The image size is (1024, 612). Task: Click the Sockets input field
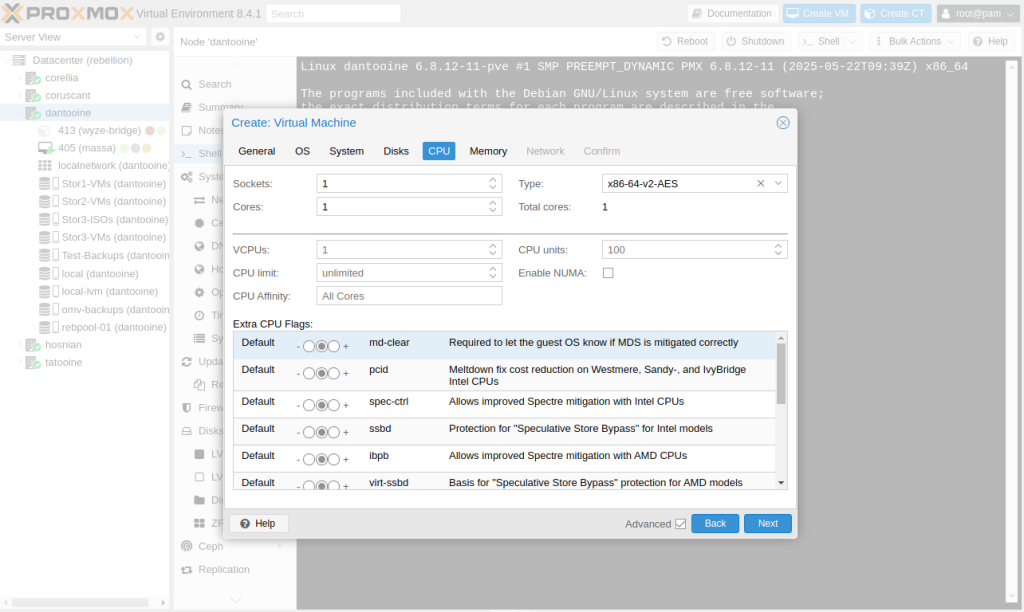click(409, 184)
